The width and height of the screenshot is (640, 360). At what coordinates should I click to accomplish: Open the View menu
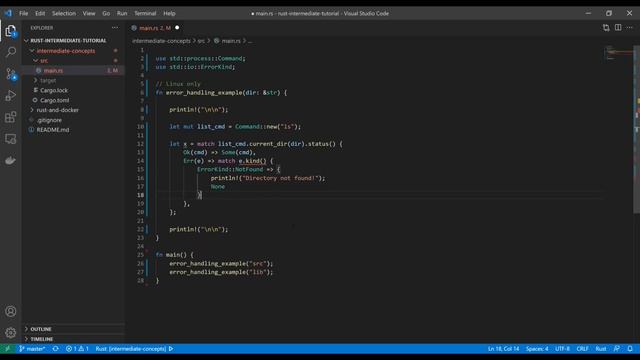(89, 13)
